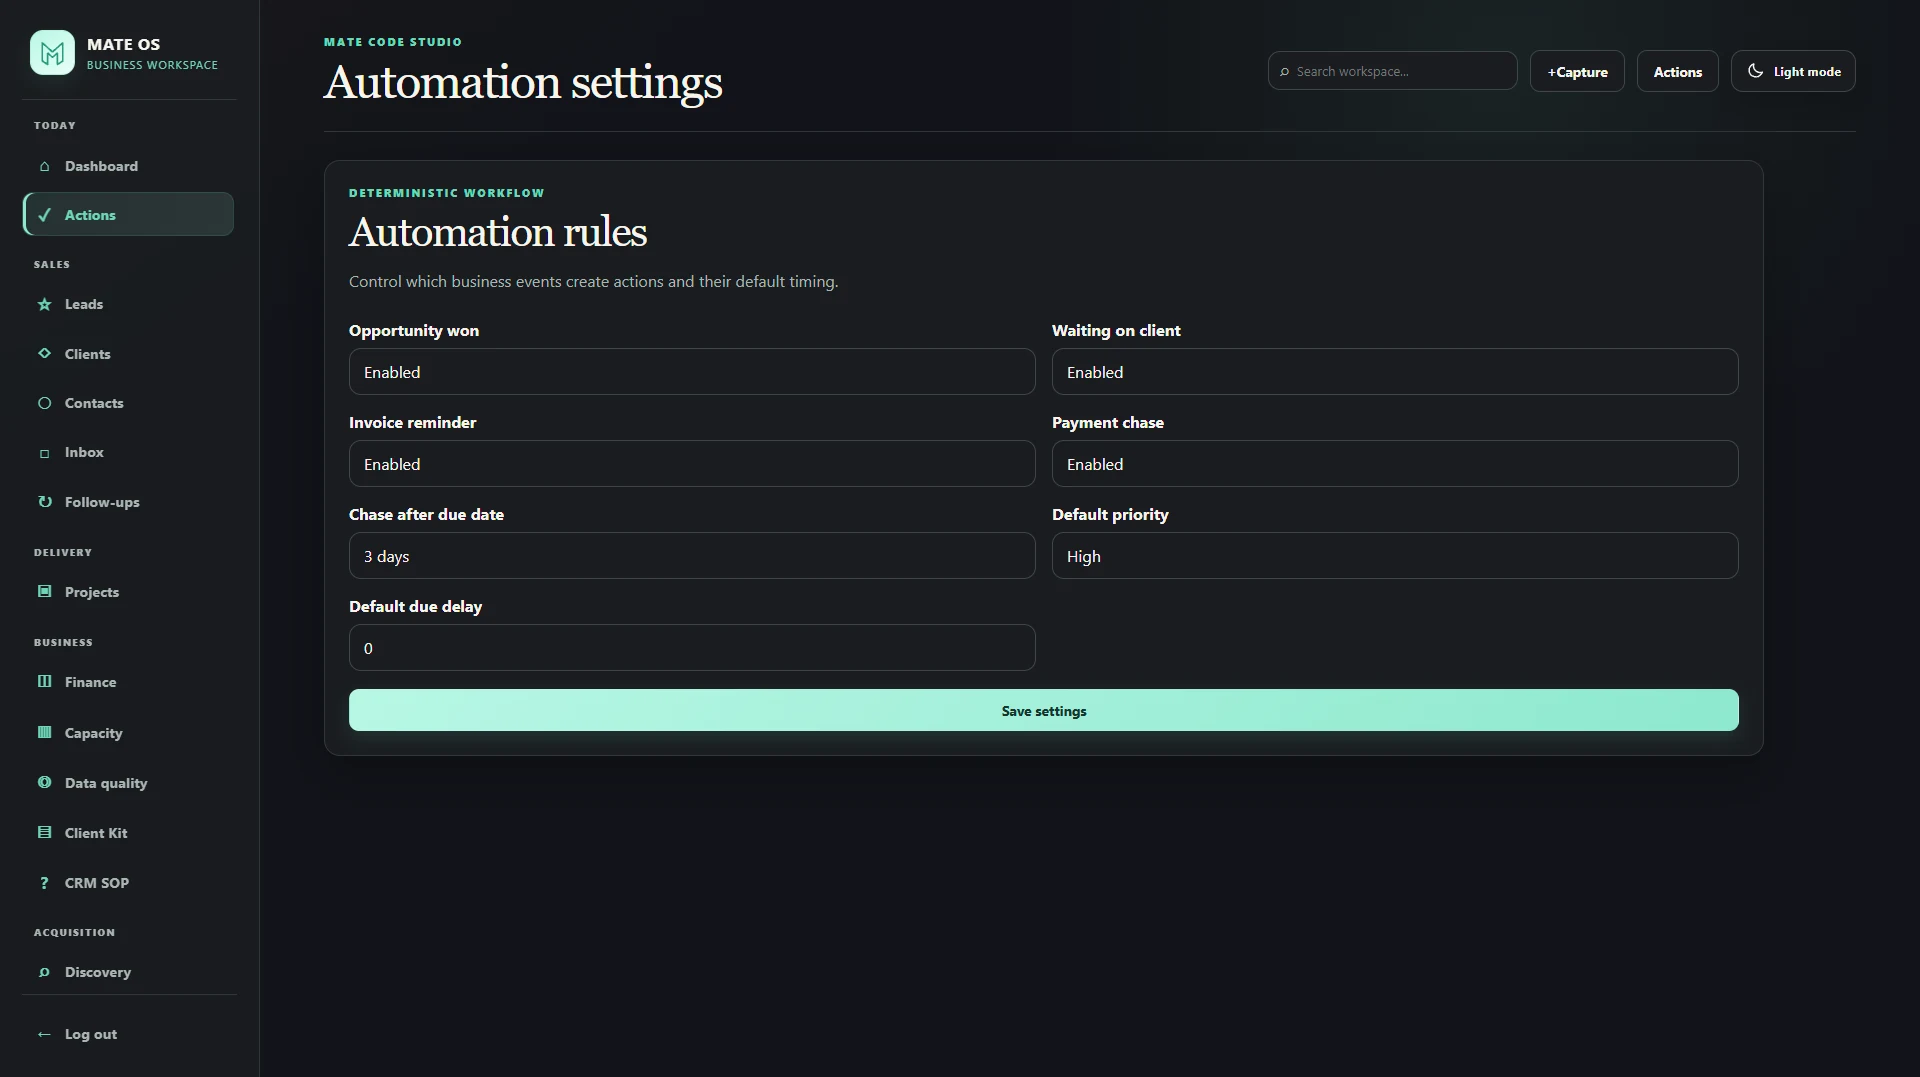1920x1077 pixels.
Task: Click the Actions checkmark icon
Action: (x=44, y=215)
